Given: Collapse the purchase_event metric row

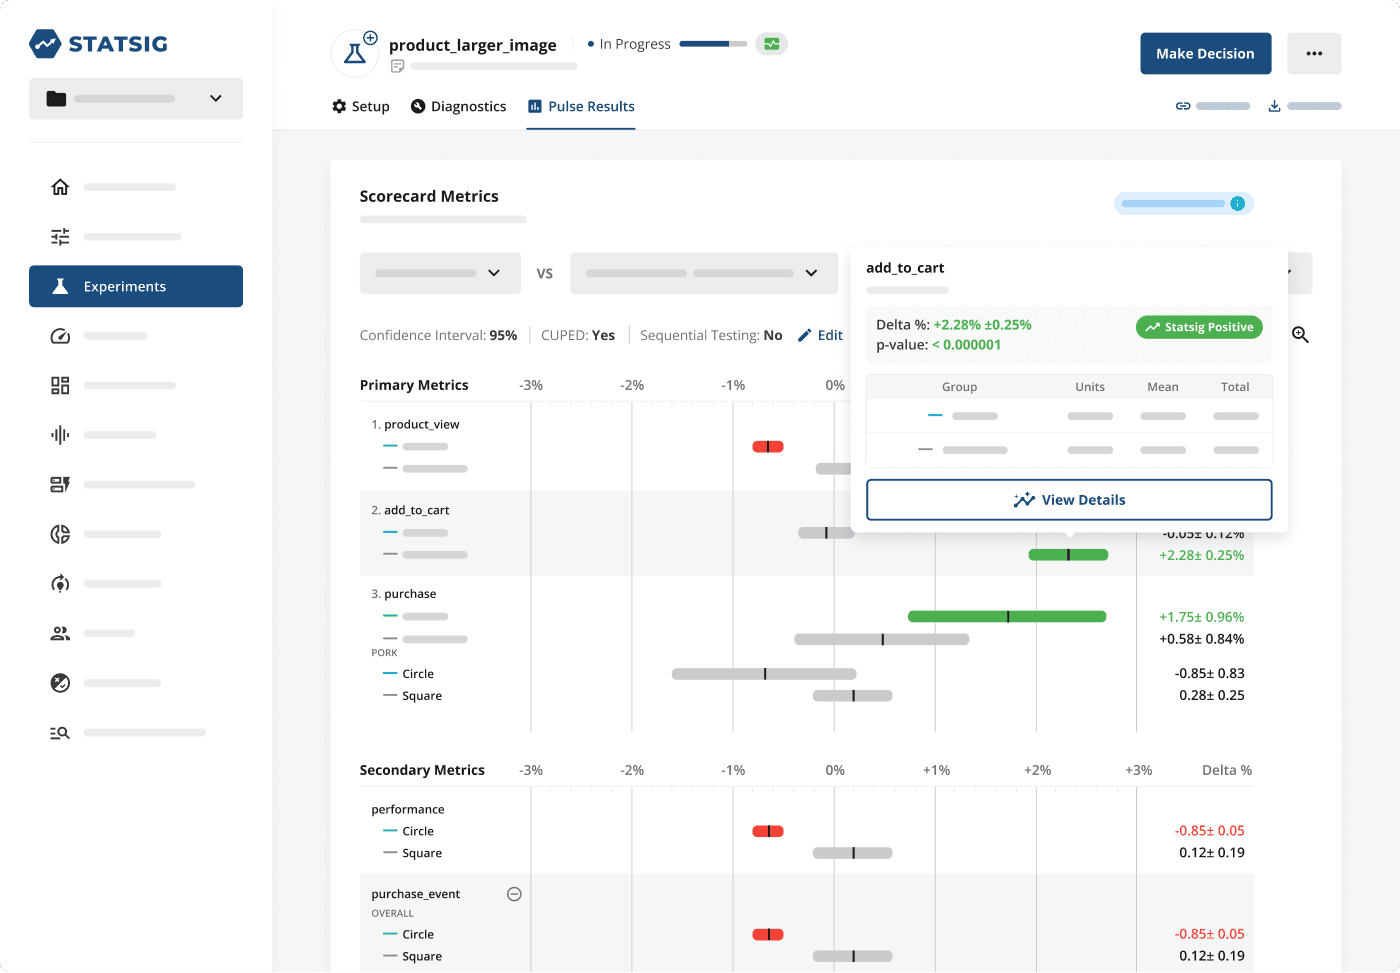Looking at the screenshot, I should click(514, 894).
